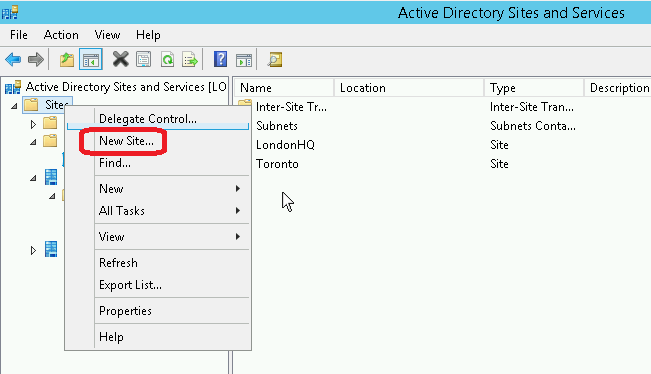The width and height of the screenshot is (651, 374).
Task: Open the Help menu in the menu bar
Action: [x=148, y=35]
